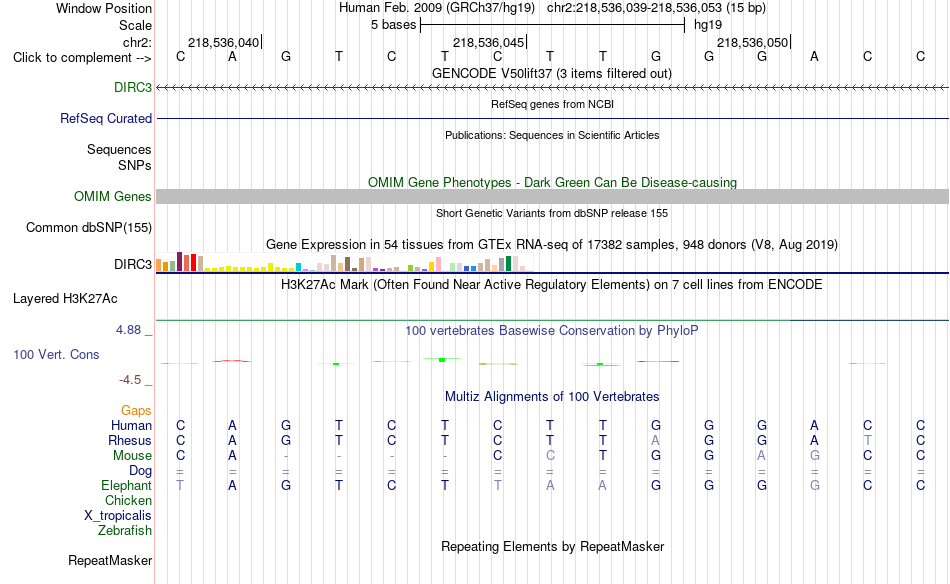Select the Dog species row label
The image size is (950, 584).
pyautogui.click(x=140, y=470)
